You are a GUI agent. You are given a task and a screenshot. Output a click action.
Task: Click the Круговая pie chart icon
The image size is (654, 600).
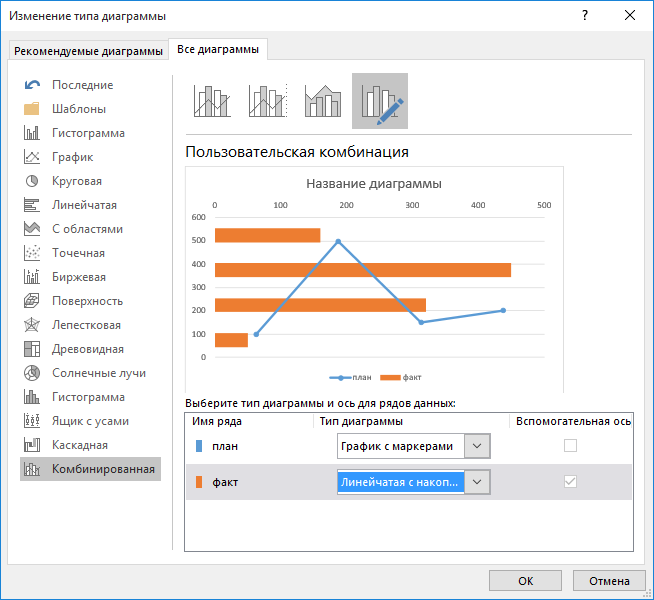32,181
